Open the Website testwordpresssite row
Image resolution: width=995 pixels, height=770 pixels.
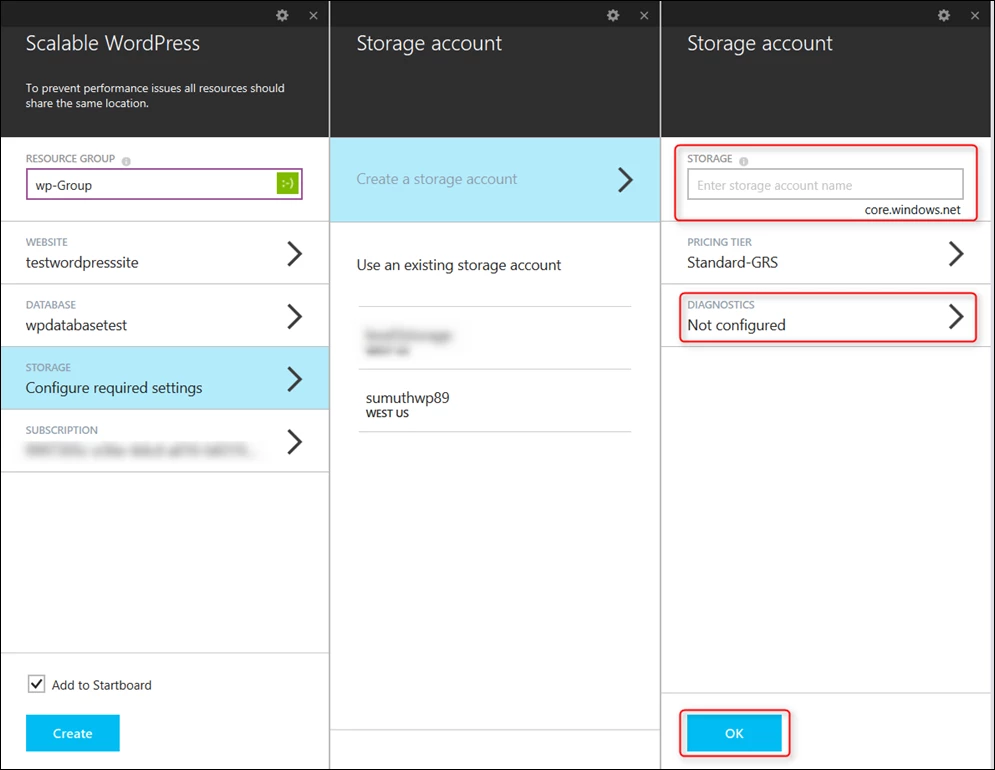pos(164,253)
